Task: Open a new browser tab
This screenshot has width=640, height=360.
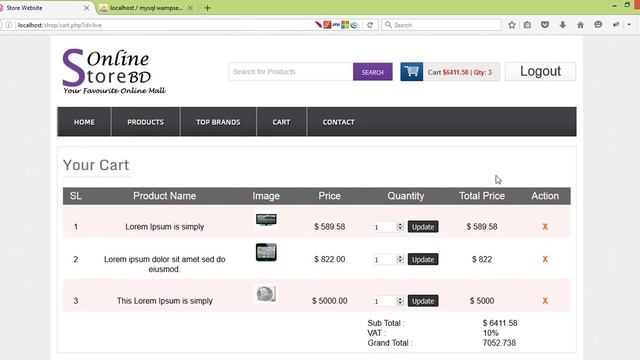Action: pyautogui.click(x=207, y=8)
